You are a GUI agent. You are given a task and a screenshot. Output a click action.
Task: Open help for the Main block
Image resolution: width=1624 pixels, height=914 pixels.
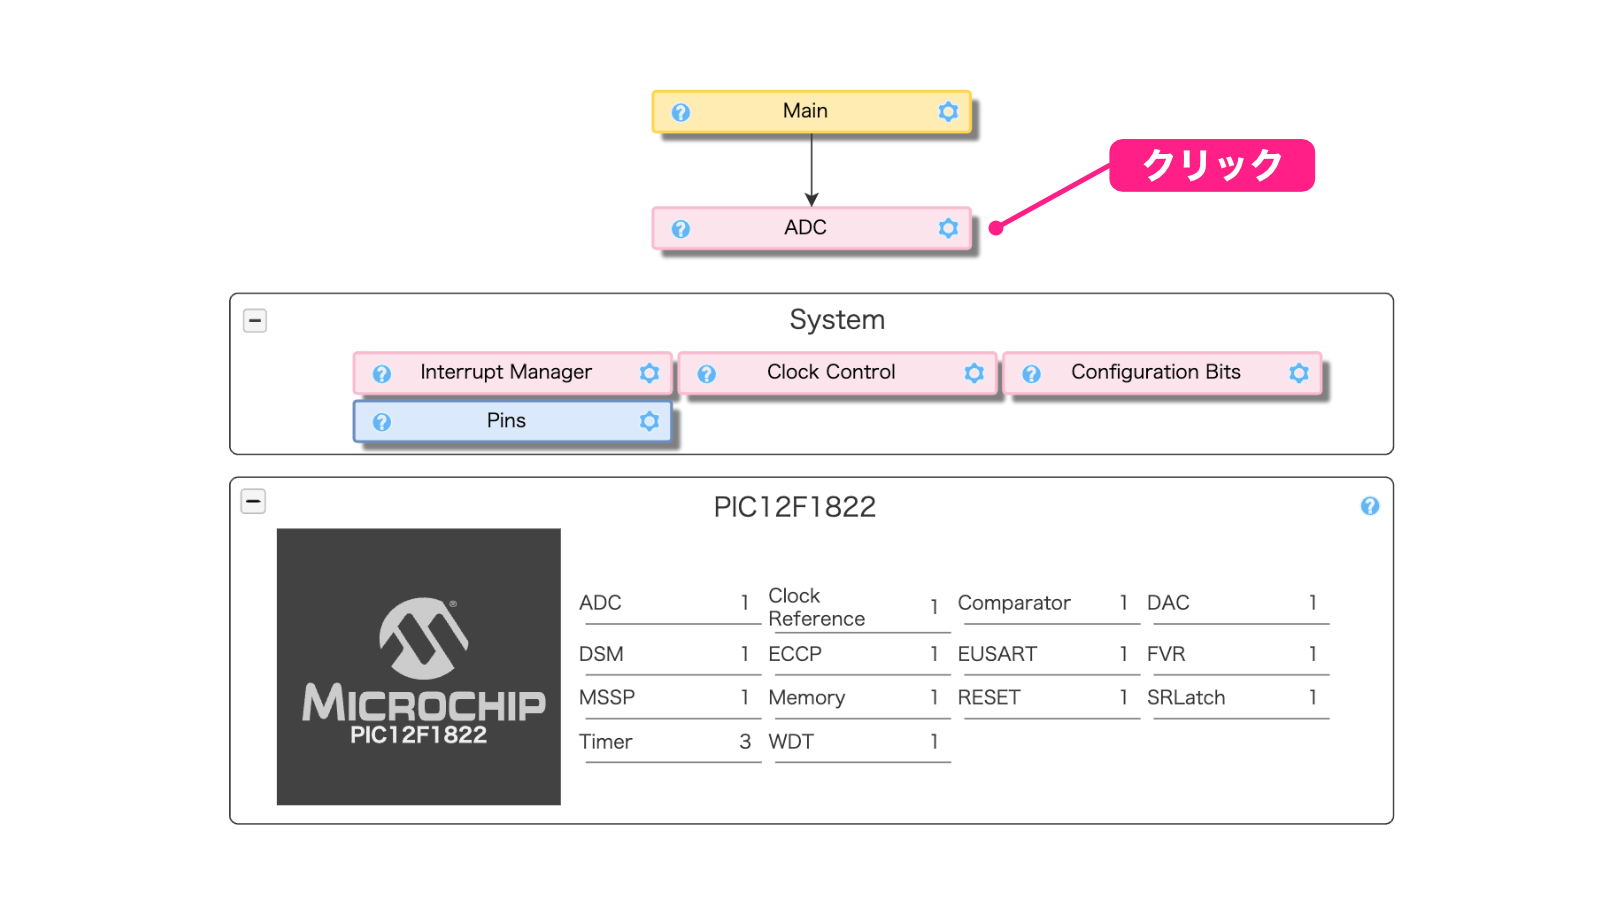pyautogui.click(x=680, y=113)
